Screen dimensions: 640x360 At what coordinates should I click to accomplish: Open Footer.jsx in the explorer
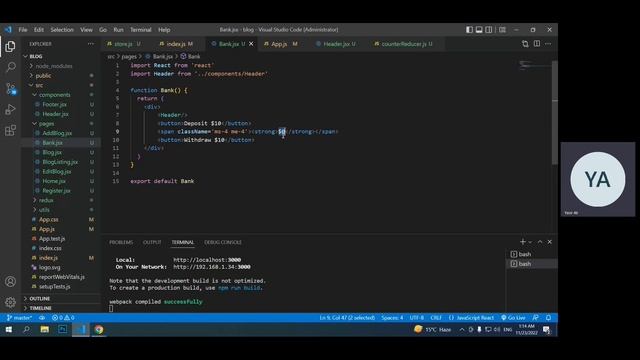[x=55, y=104]
